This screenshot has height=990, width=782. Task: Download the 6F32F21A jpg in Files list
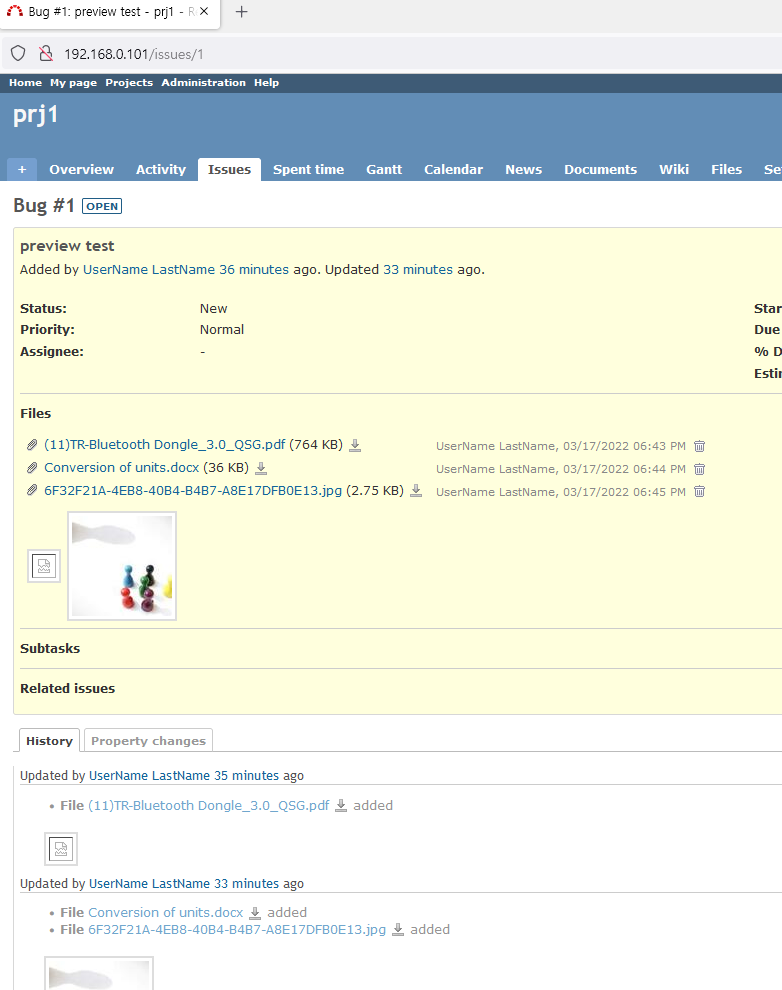pos(416,491)
